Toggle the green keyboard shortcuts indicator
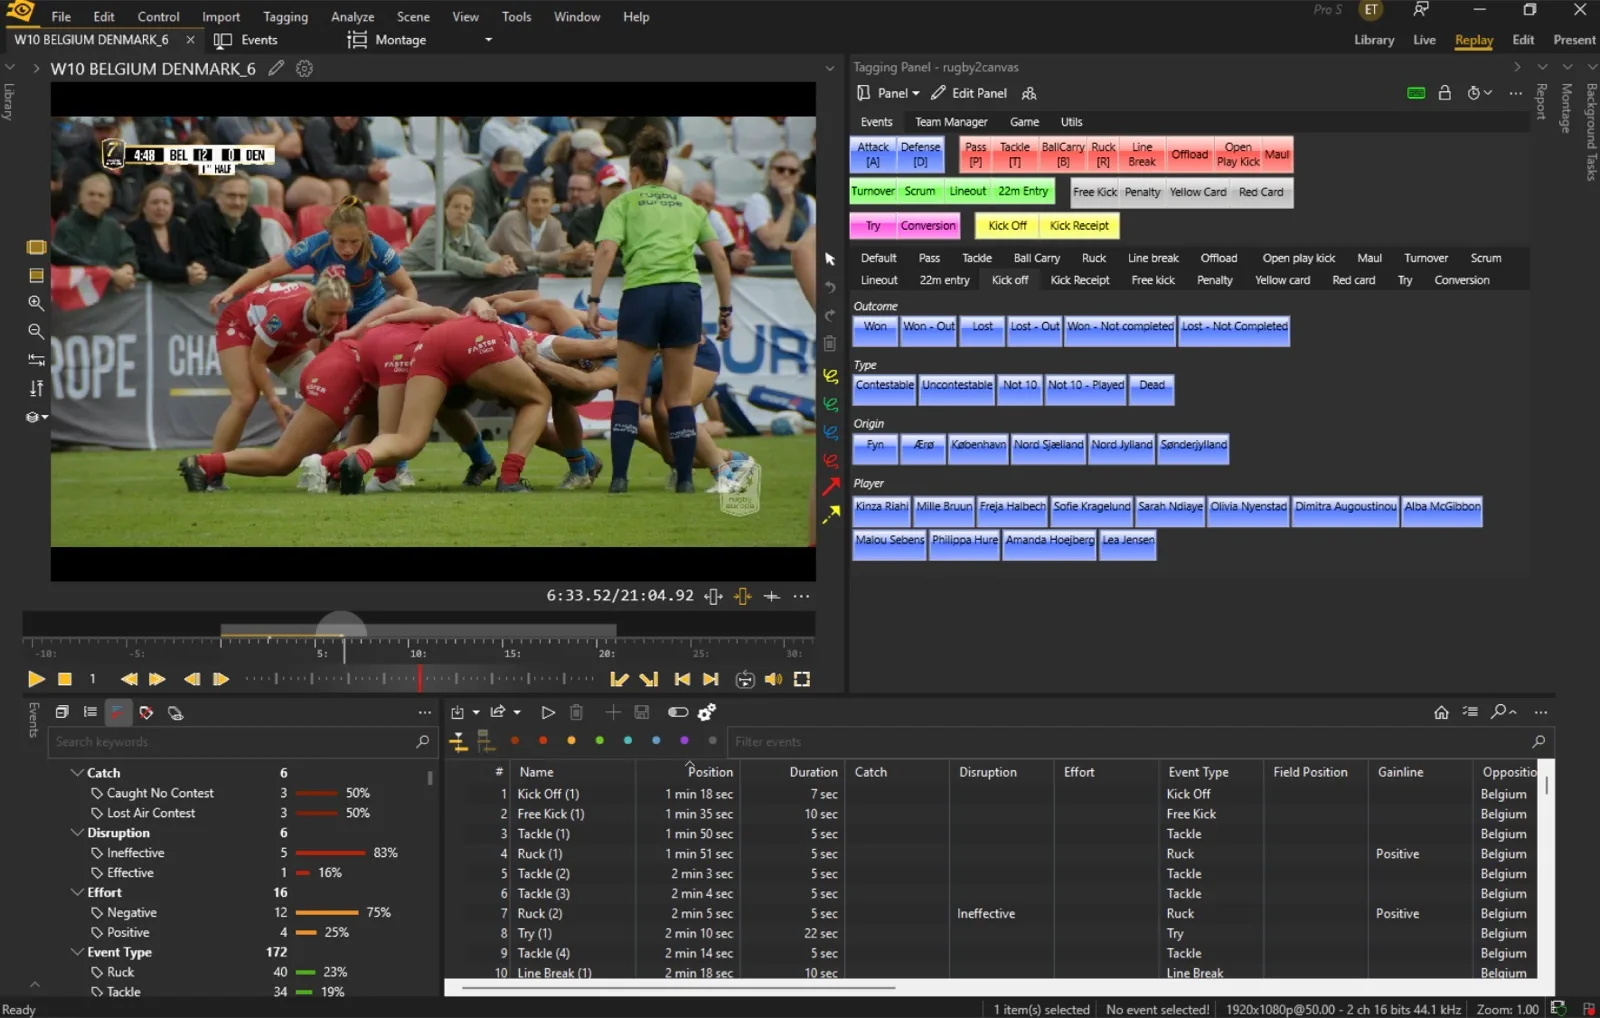Screen dimensions: 1600x1018 (1416, 93)
